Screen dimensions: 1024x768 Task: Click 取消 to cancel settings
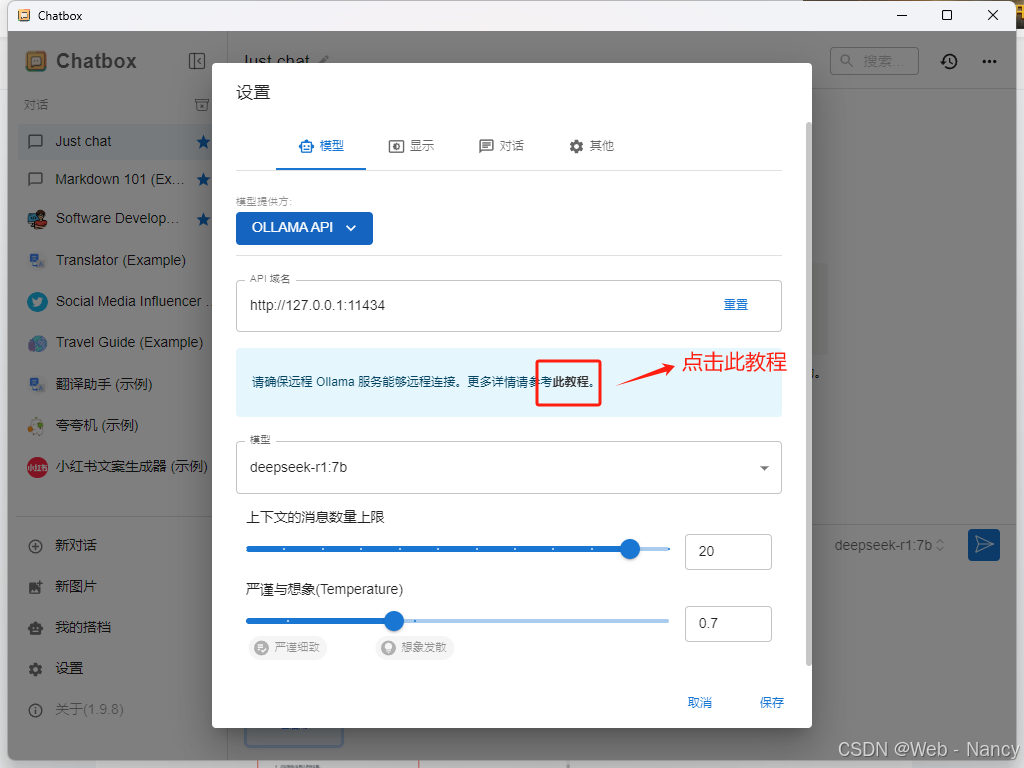[699, 703]
